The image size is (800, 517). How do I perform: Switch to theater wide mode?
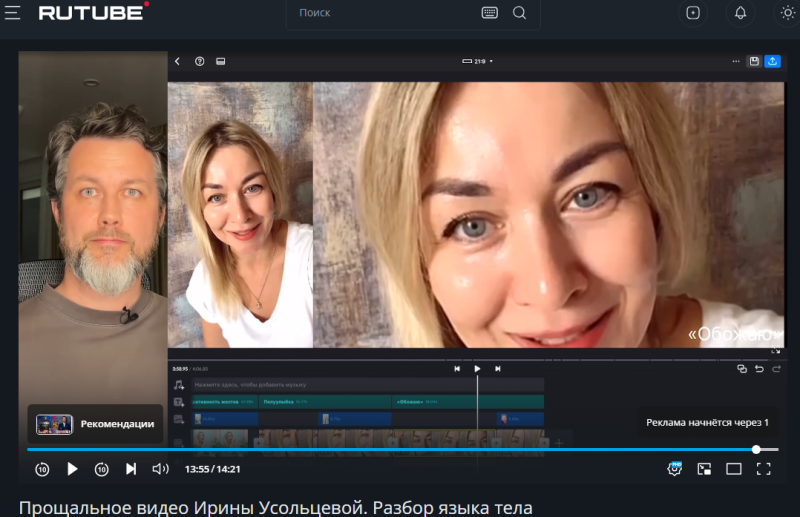(733, 469)
